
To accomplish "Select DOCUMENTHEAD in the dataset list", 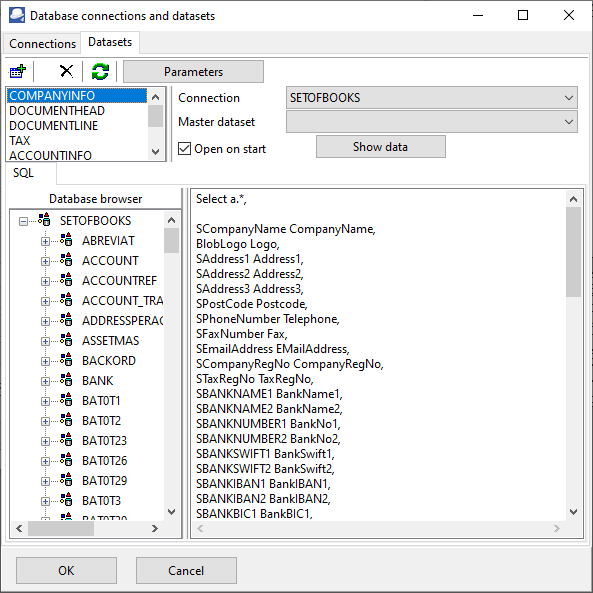I will tap(77, 111).
